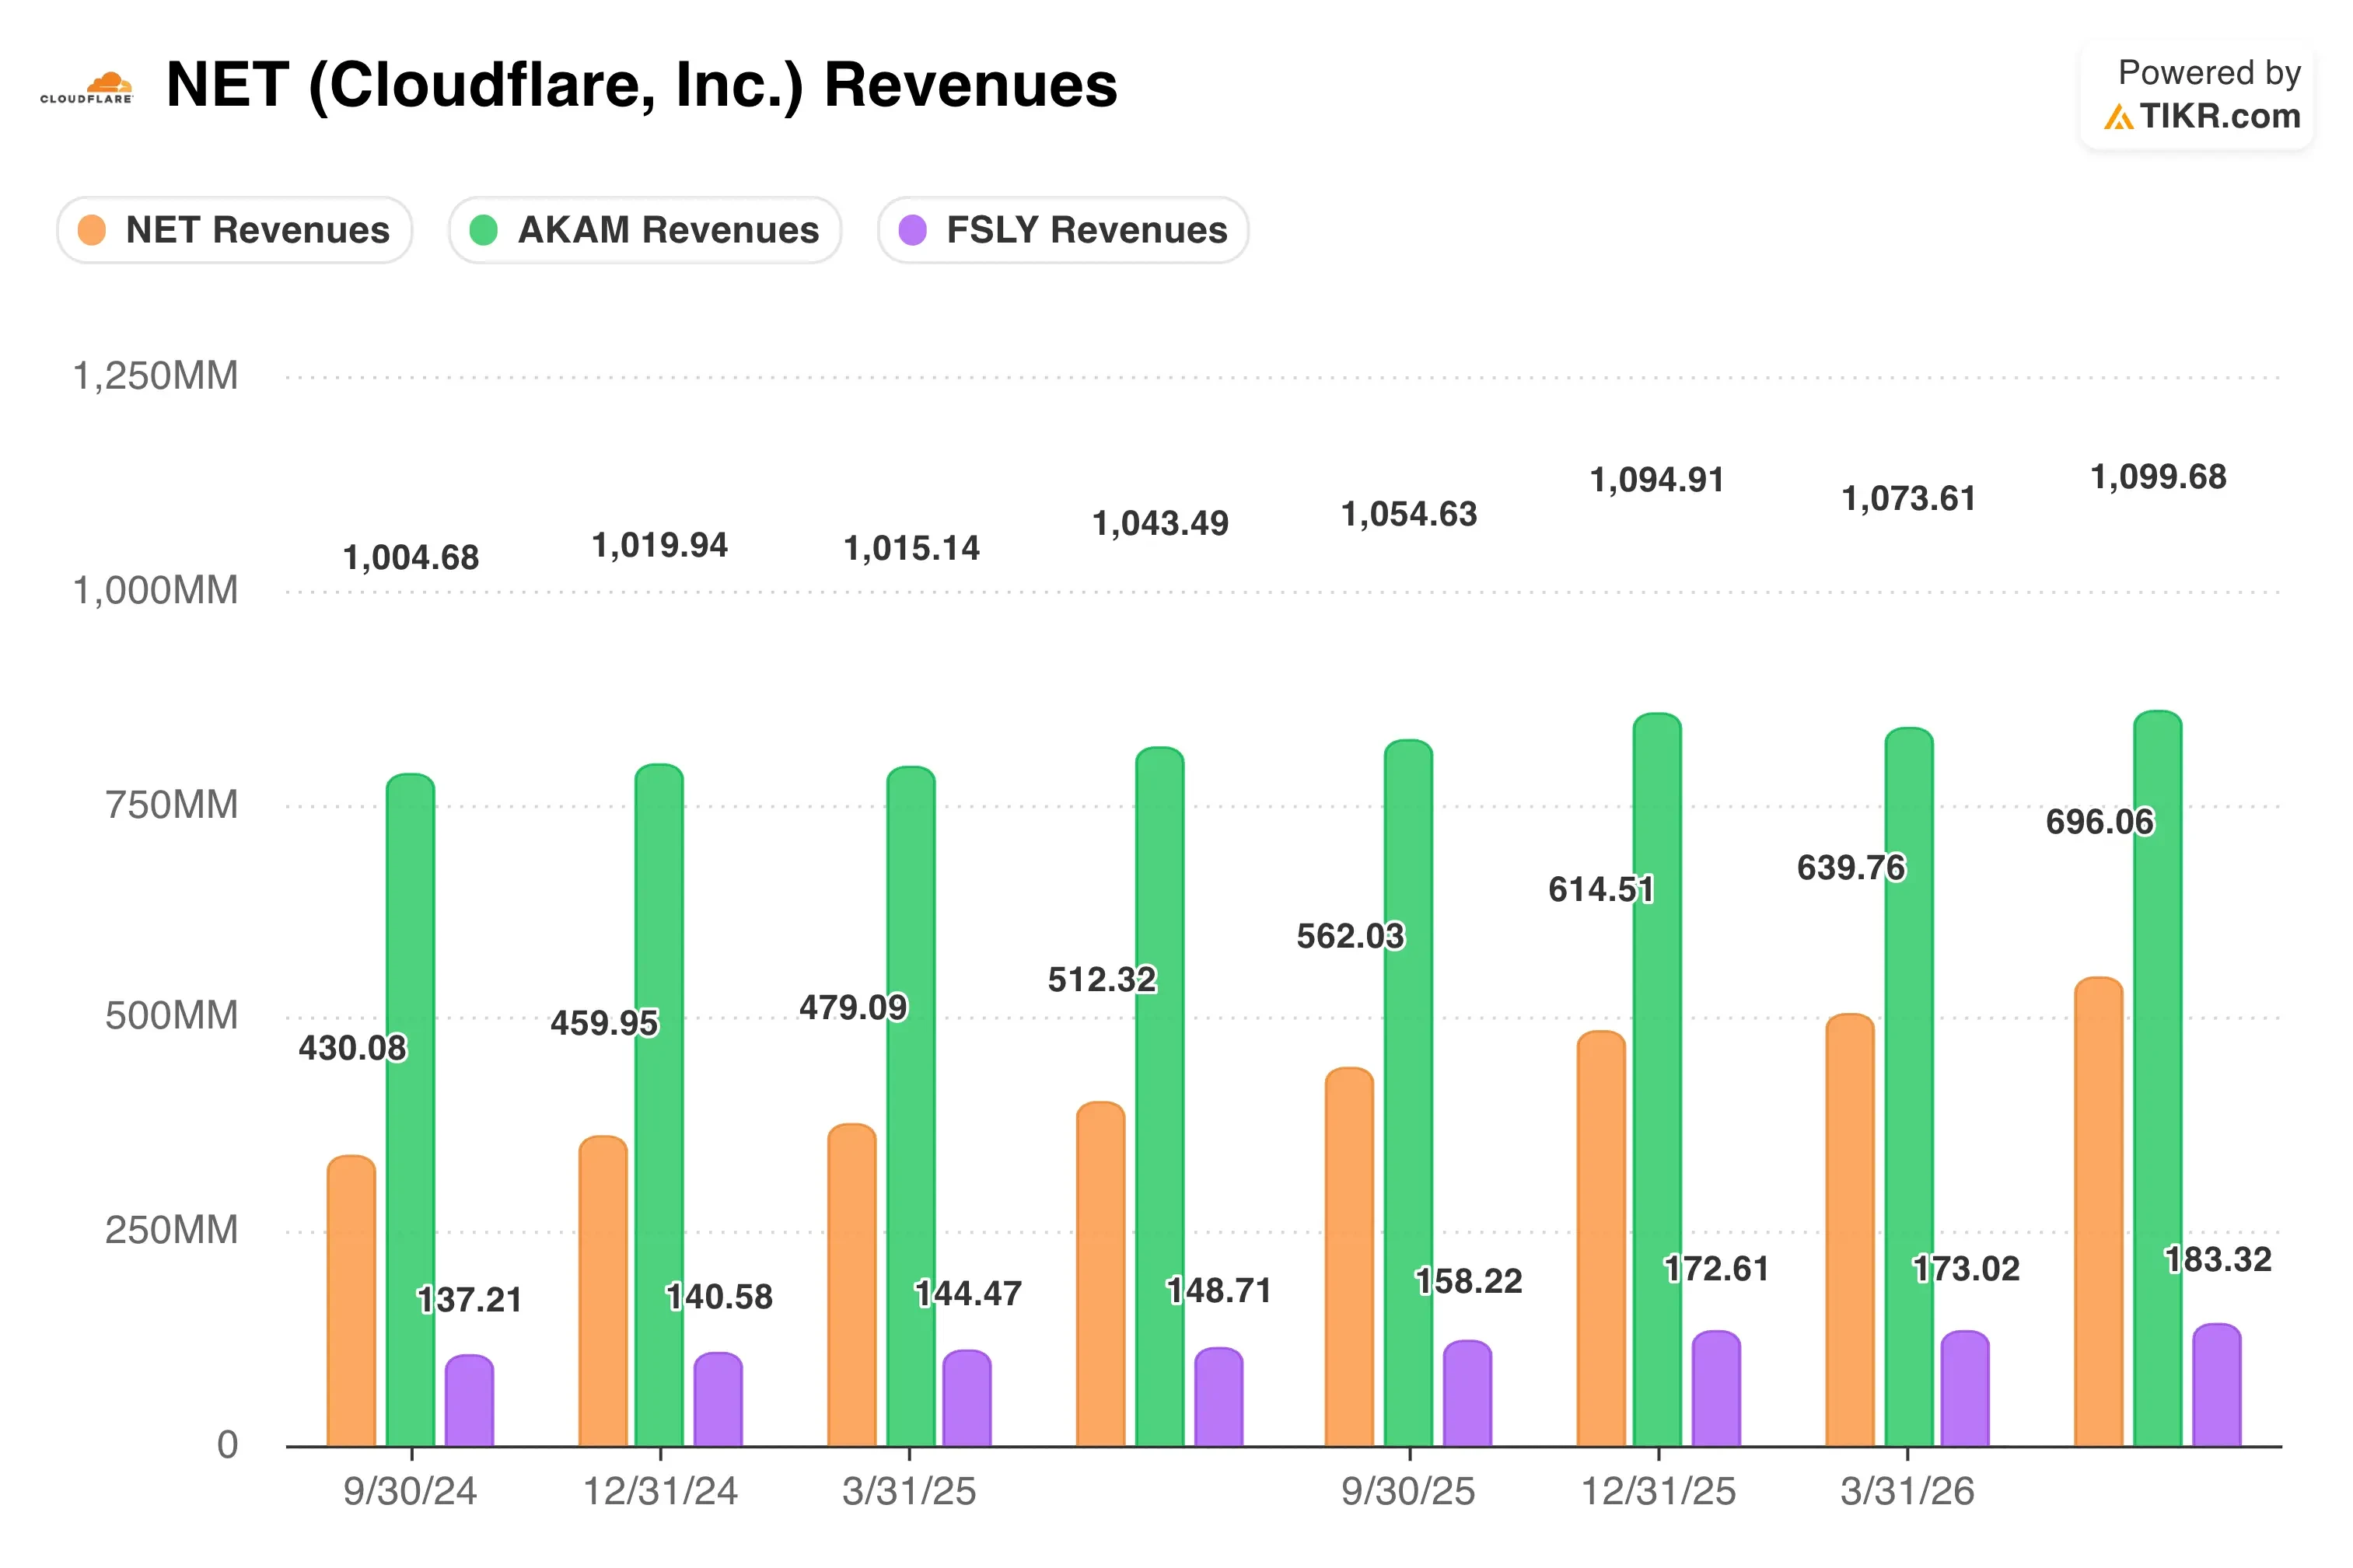The image size is (2353, 1568).
Task: Select the purple FSLY bar for 9/30/25
Action: (1467, 1393)
